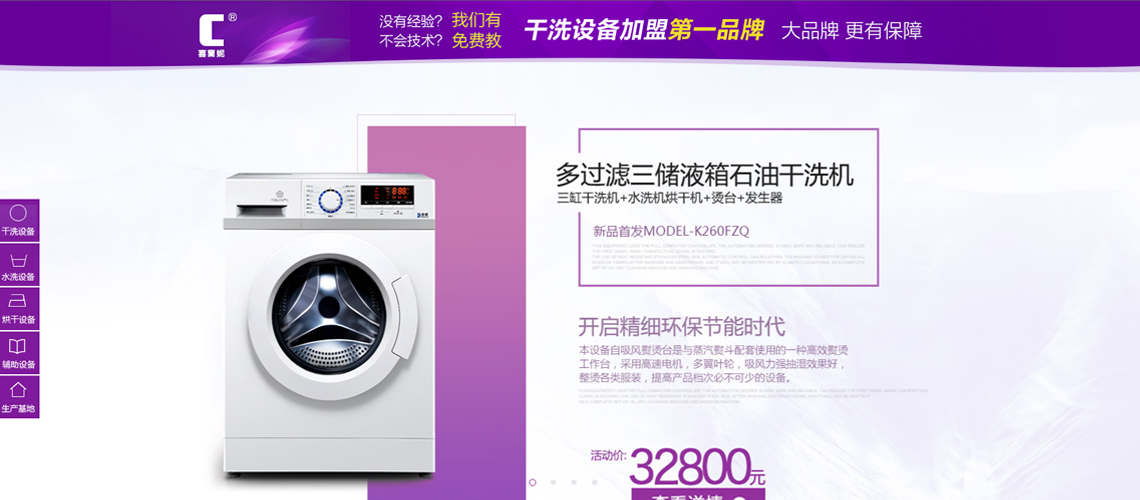Click the 大品牌 更有保障 header text
The width and height of the screenshot is (1140, 500).
pos(851,31)
